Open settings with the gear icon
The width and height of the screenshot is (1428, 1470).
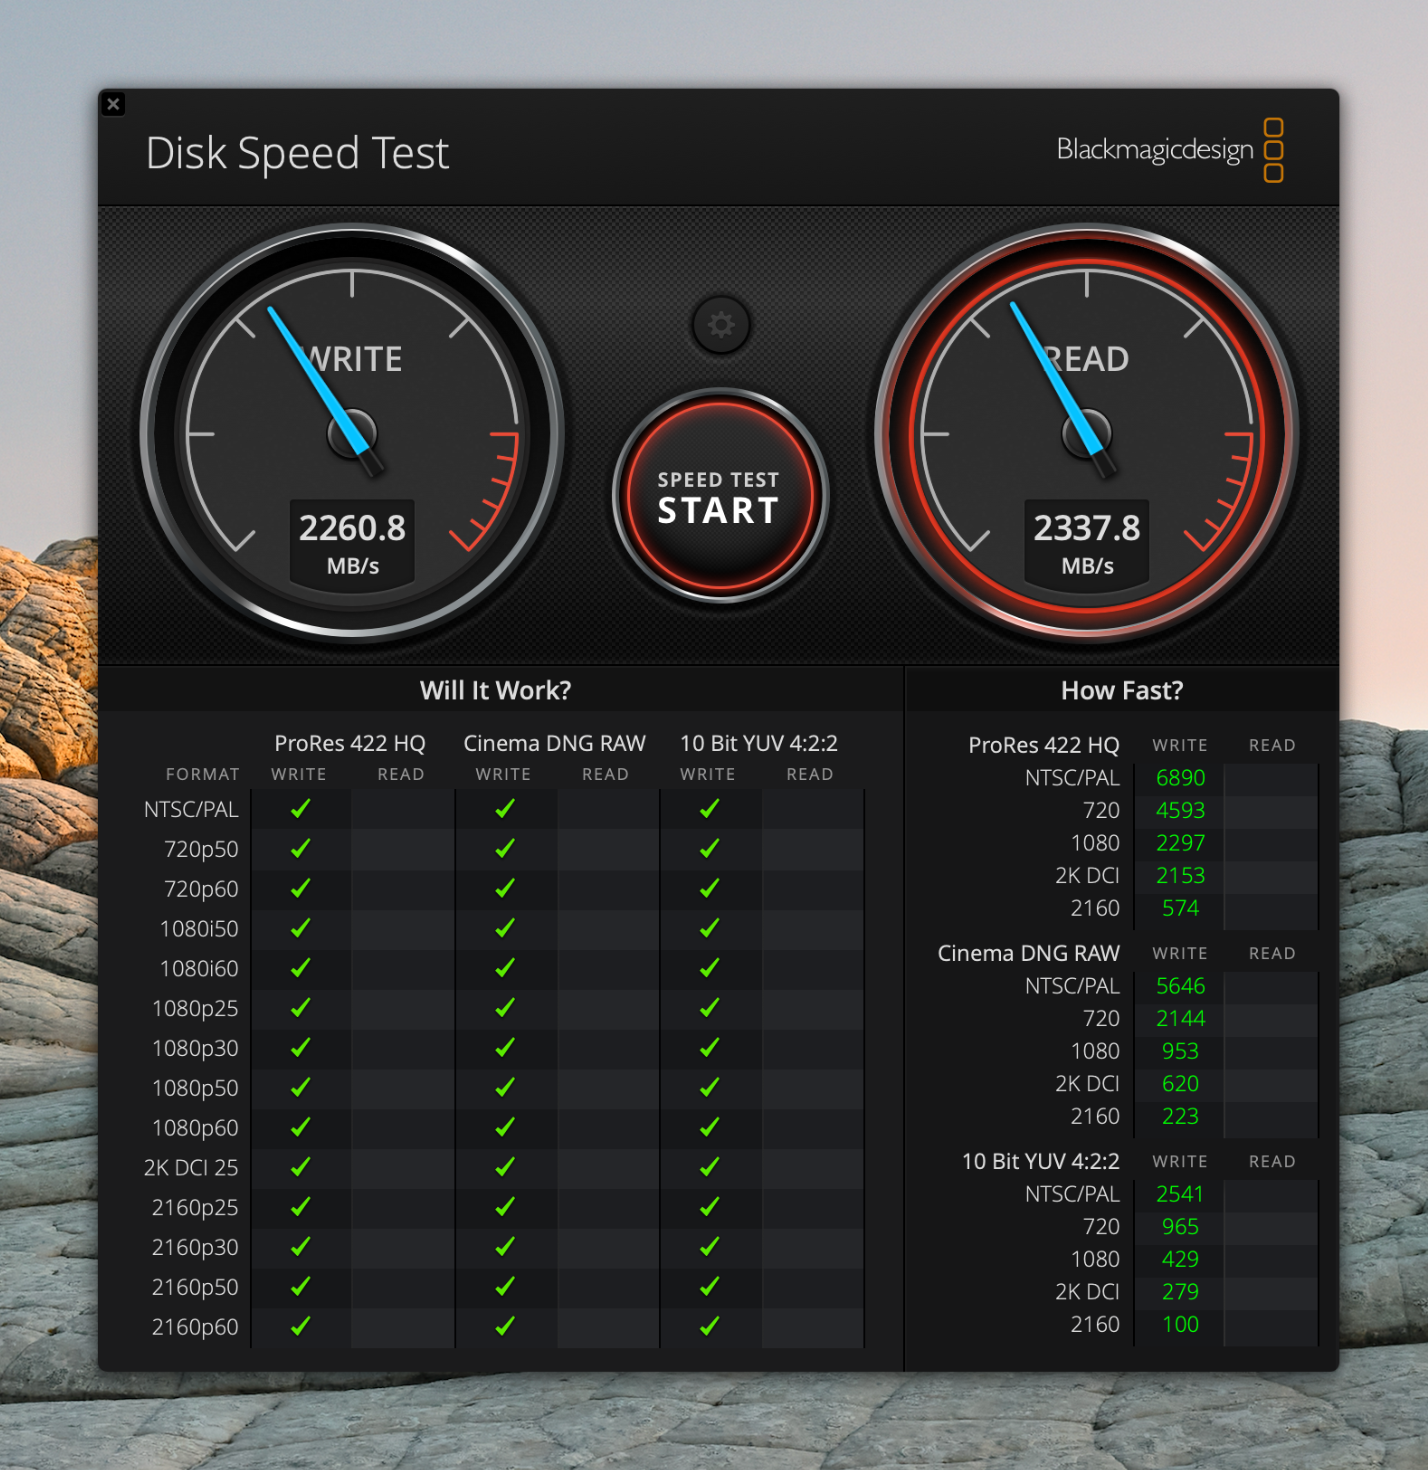click(x=721, y=325)
